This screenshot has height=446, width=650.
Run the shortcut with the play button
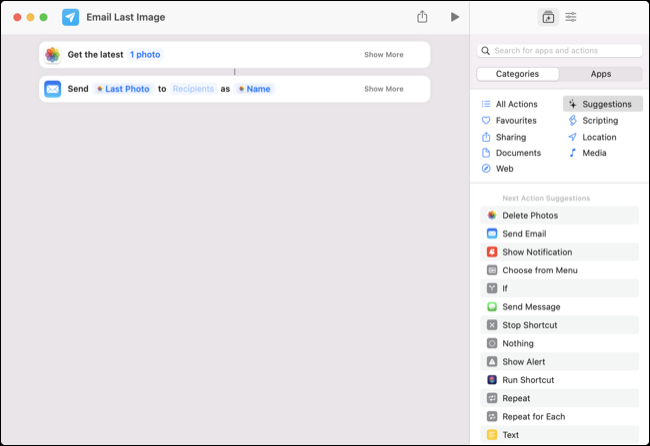(x=455, y=17)
